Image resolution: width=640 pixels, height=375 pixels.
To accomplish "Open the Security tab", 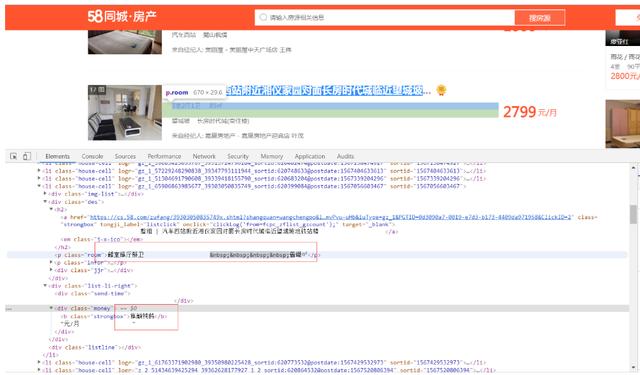I will (238, 156).
